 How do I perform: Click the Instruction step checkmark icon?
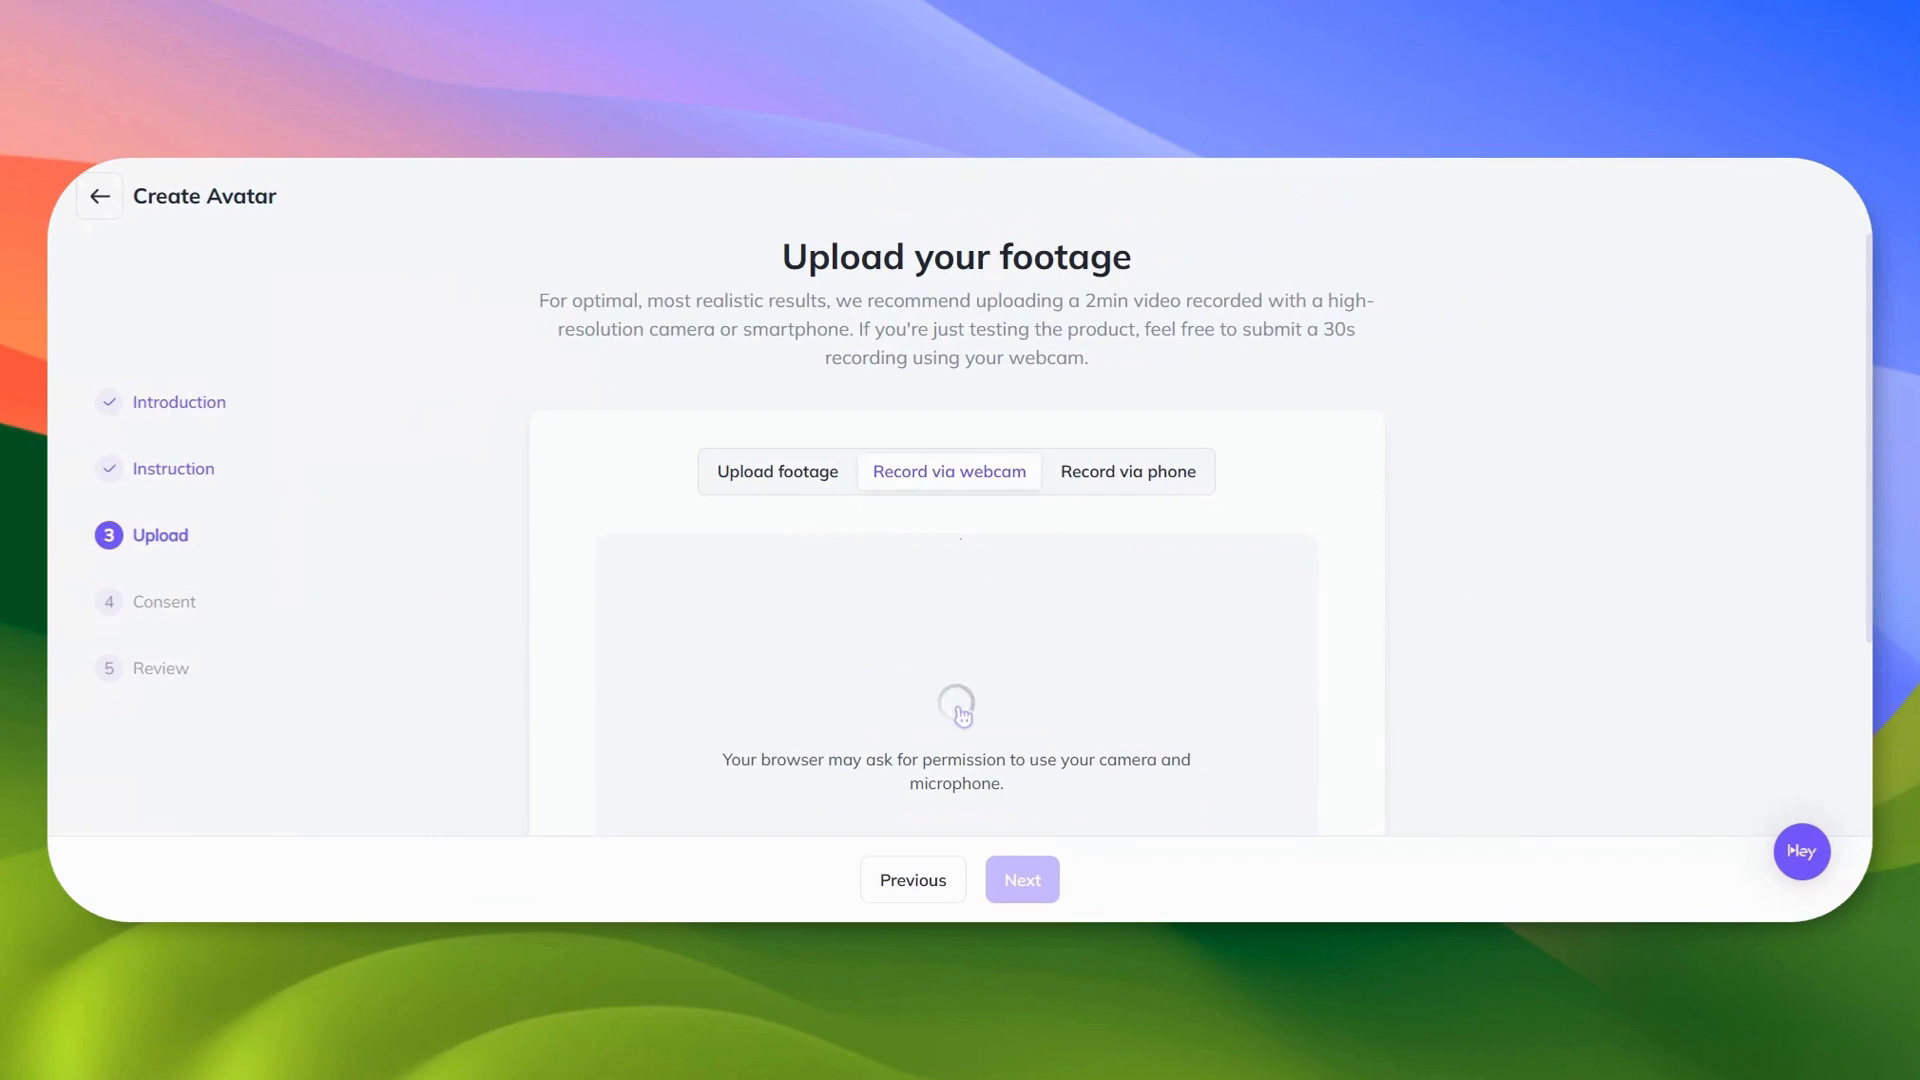point(109,469)
